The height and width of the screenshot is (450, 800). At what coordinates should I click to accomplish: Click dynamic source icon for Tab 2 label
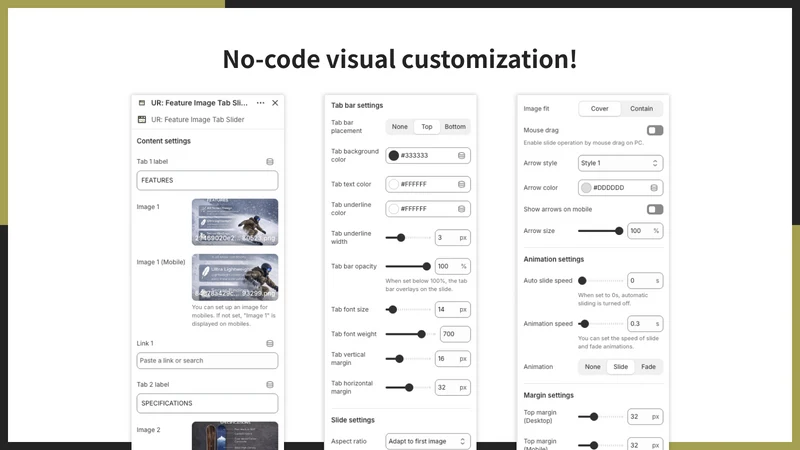pyautogui.click(x=270, y=385)
